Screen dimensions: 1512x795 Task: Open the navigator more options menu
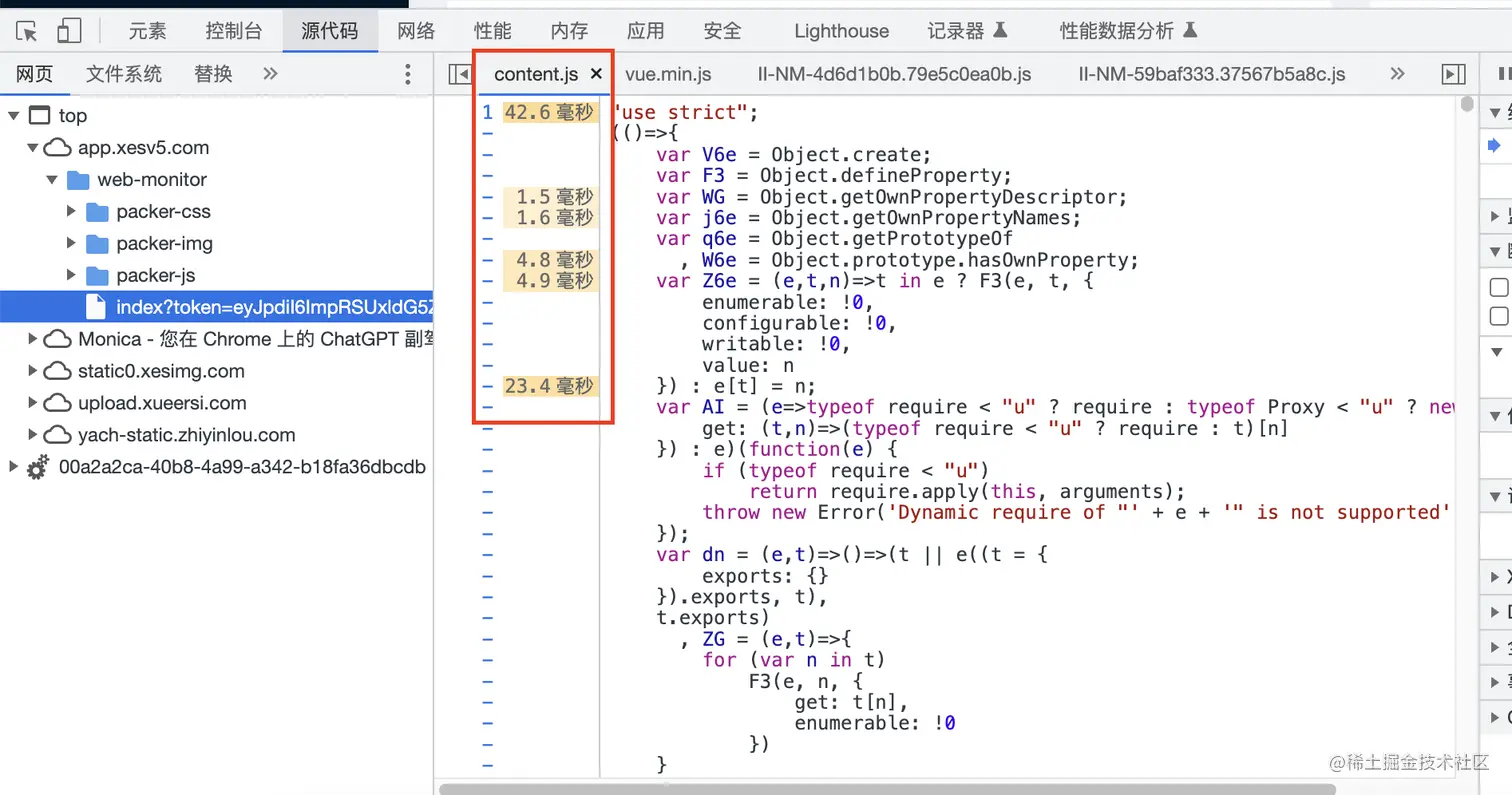pyautogui.click(x=407, y=74)
